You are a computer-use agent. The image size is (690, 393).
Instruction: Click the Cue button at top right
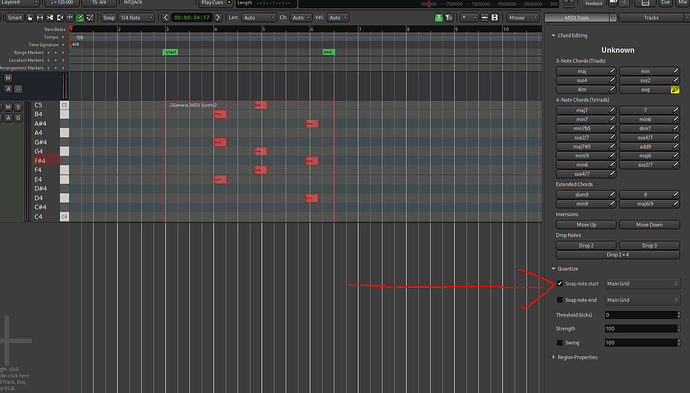pyautogui.click(x=665, y=3)
